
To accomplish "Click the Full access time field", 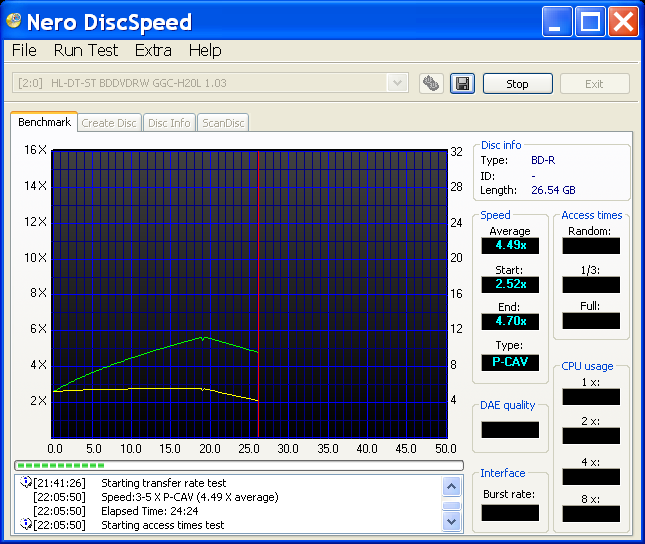I will pyautogui.click(x=591, y=321).
